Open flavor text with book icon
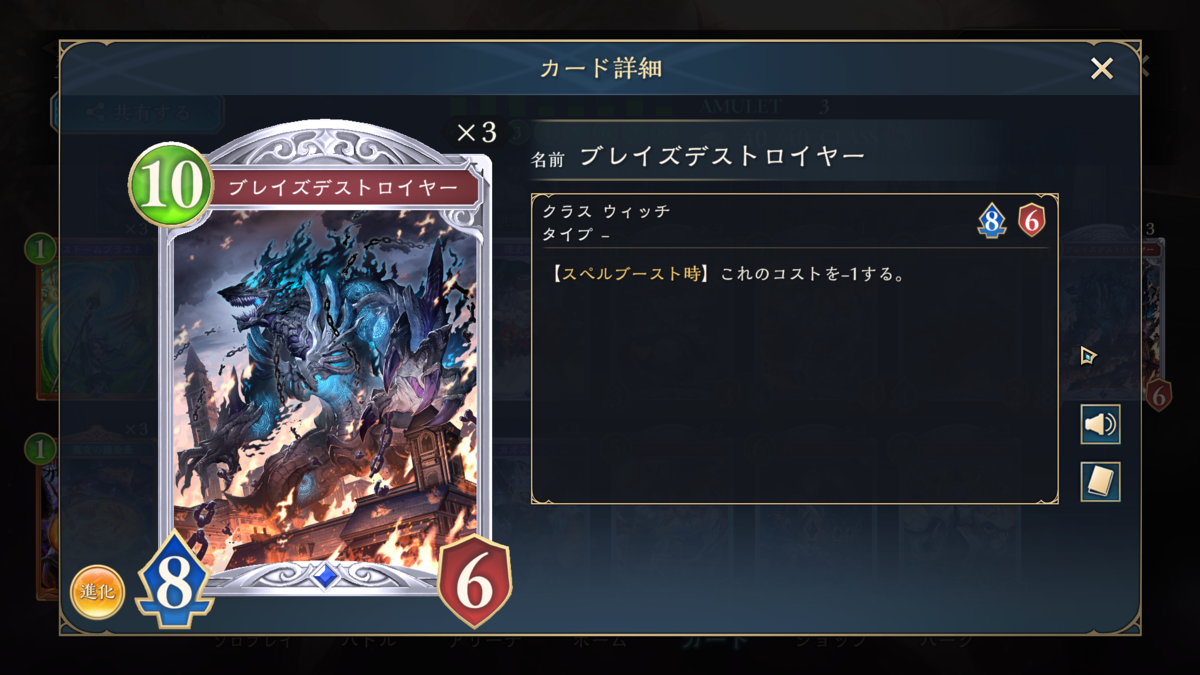The image size is (1200, 675). pos(1100,483)
